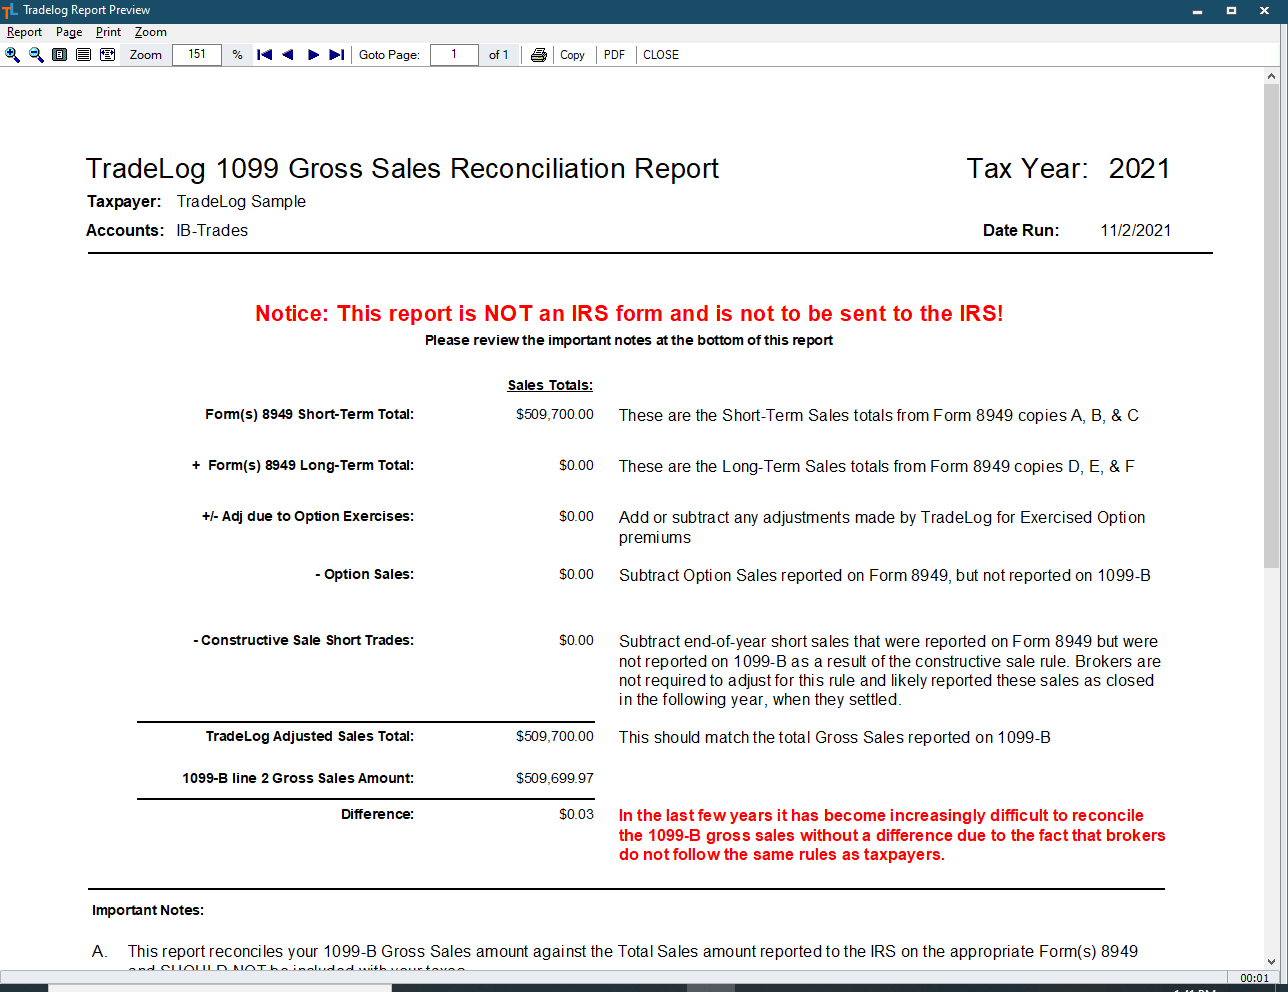The height and width of the screenshot is (992, 1288).
Task: Click the vertical scrollbar thumb
Action: [1271, 326]
